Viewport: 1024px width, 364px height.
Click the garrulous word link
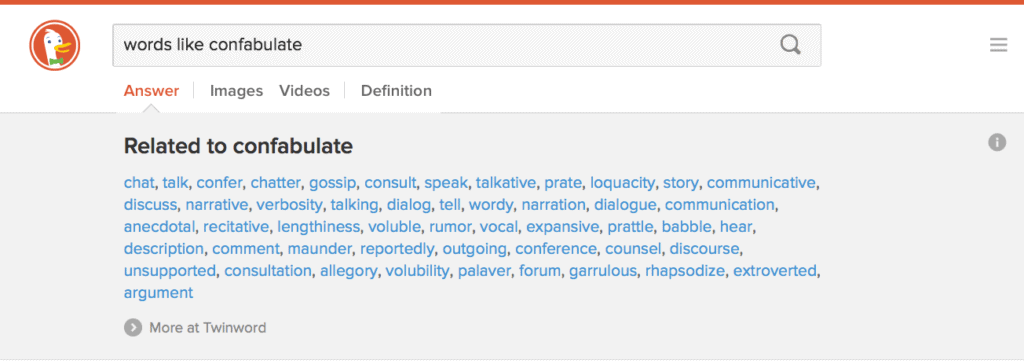[x=603, y=271]
